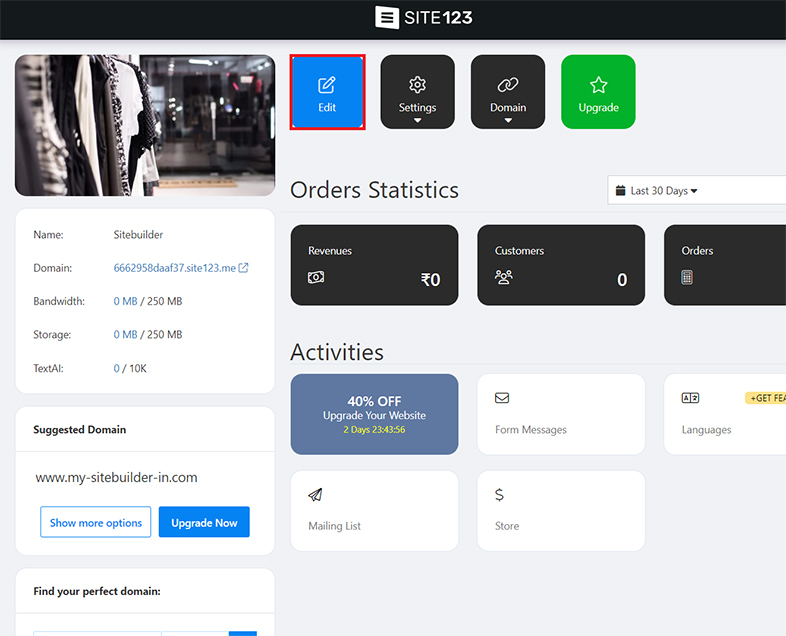This screenshot has height=636, width=786.
Task: Click the ₹0 revenue amount
Action: coord(431,280)
